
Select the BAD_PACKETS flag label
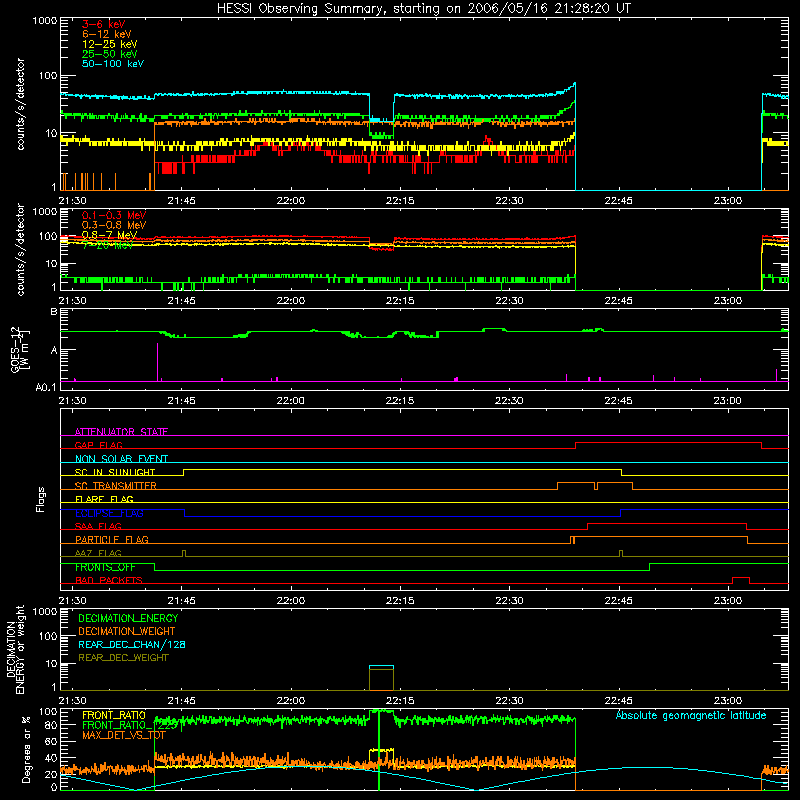(x=109, y=580)
